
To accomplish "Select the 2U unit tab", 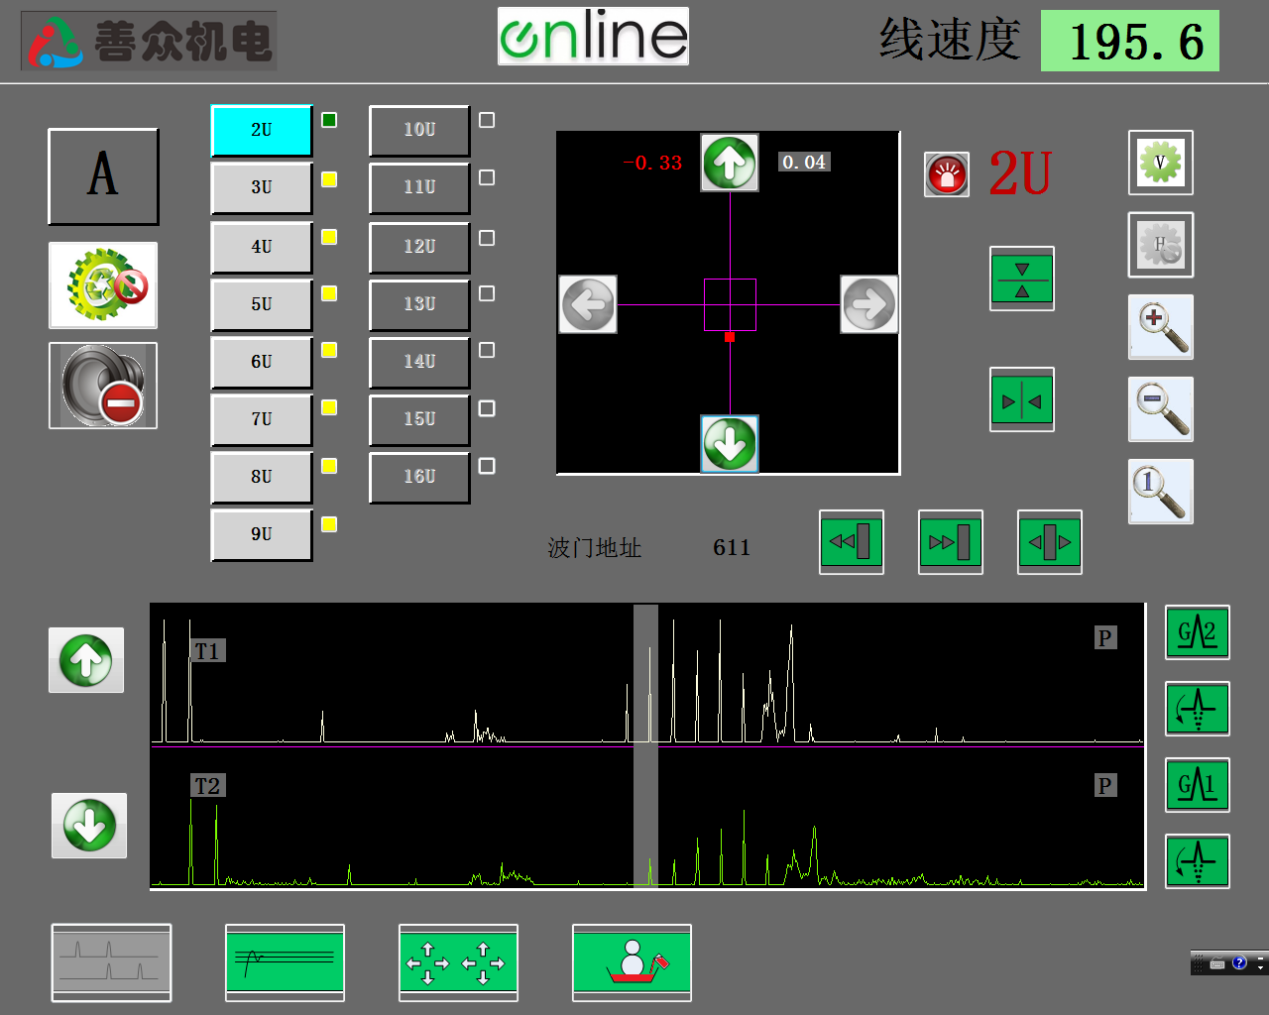I will coord(261,130).
